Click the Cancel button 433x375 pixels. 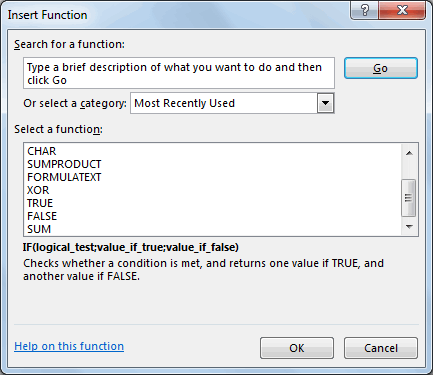pyautogui.click(x=381, y=348)
